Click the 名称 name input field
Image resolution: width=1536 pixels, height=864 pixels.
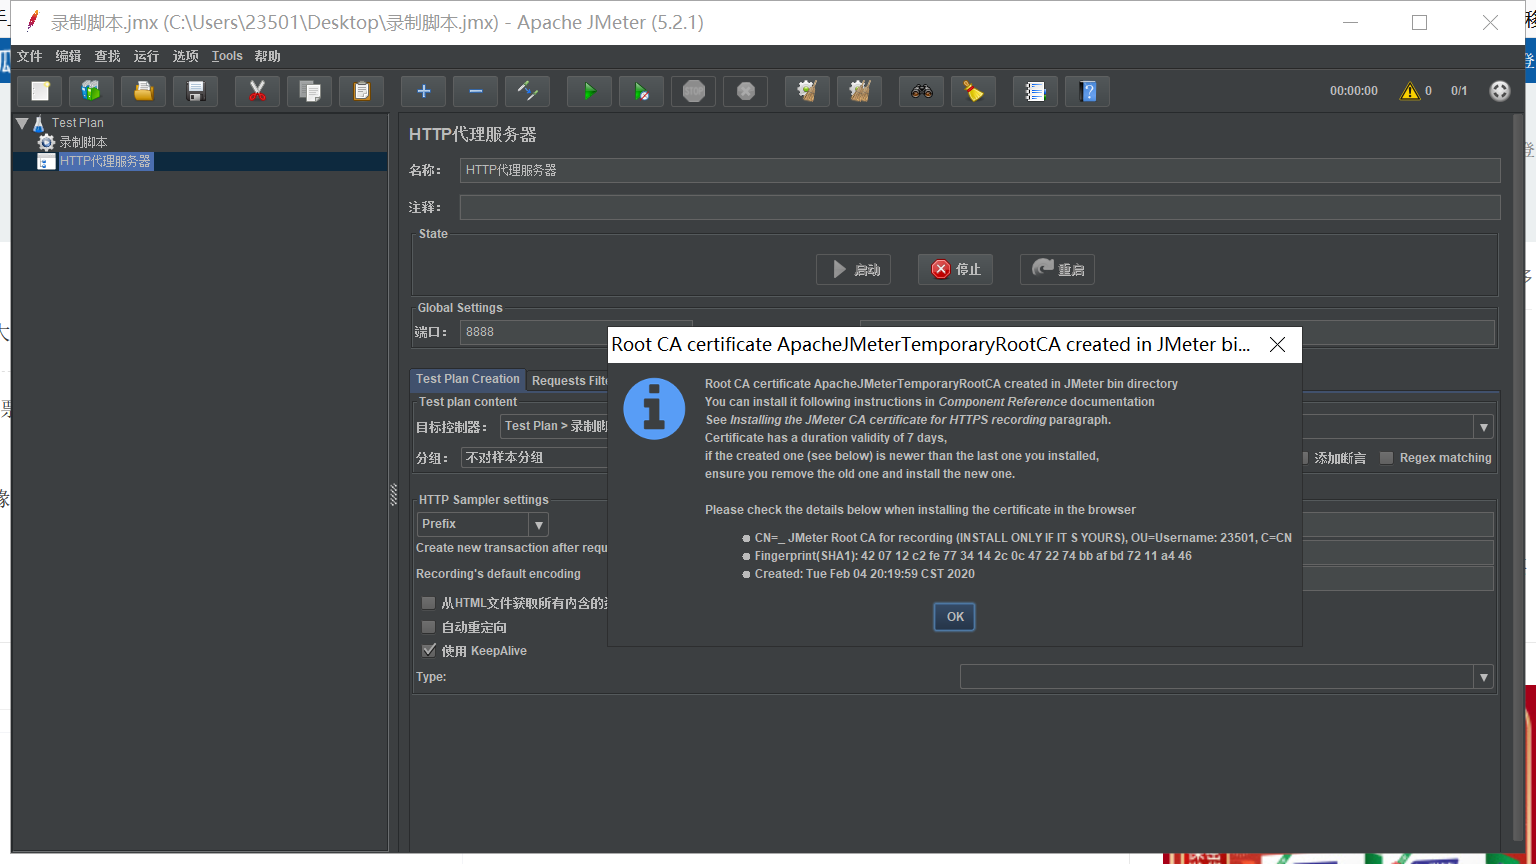980,170
